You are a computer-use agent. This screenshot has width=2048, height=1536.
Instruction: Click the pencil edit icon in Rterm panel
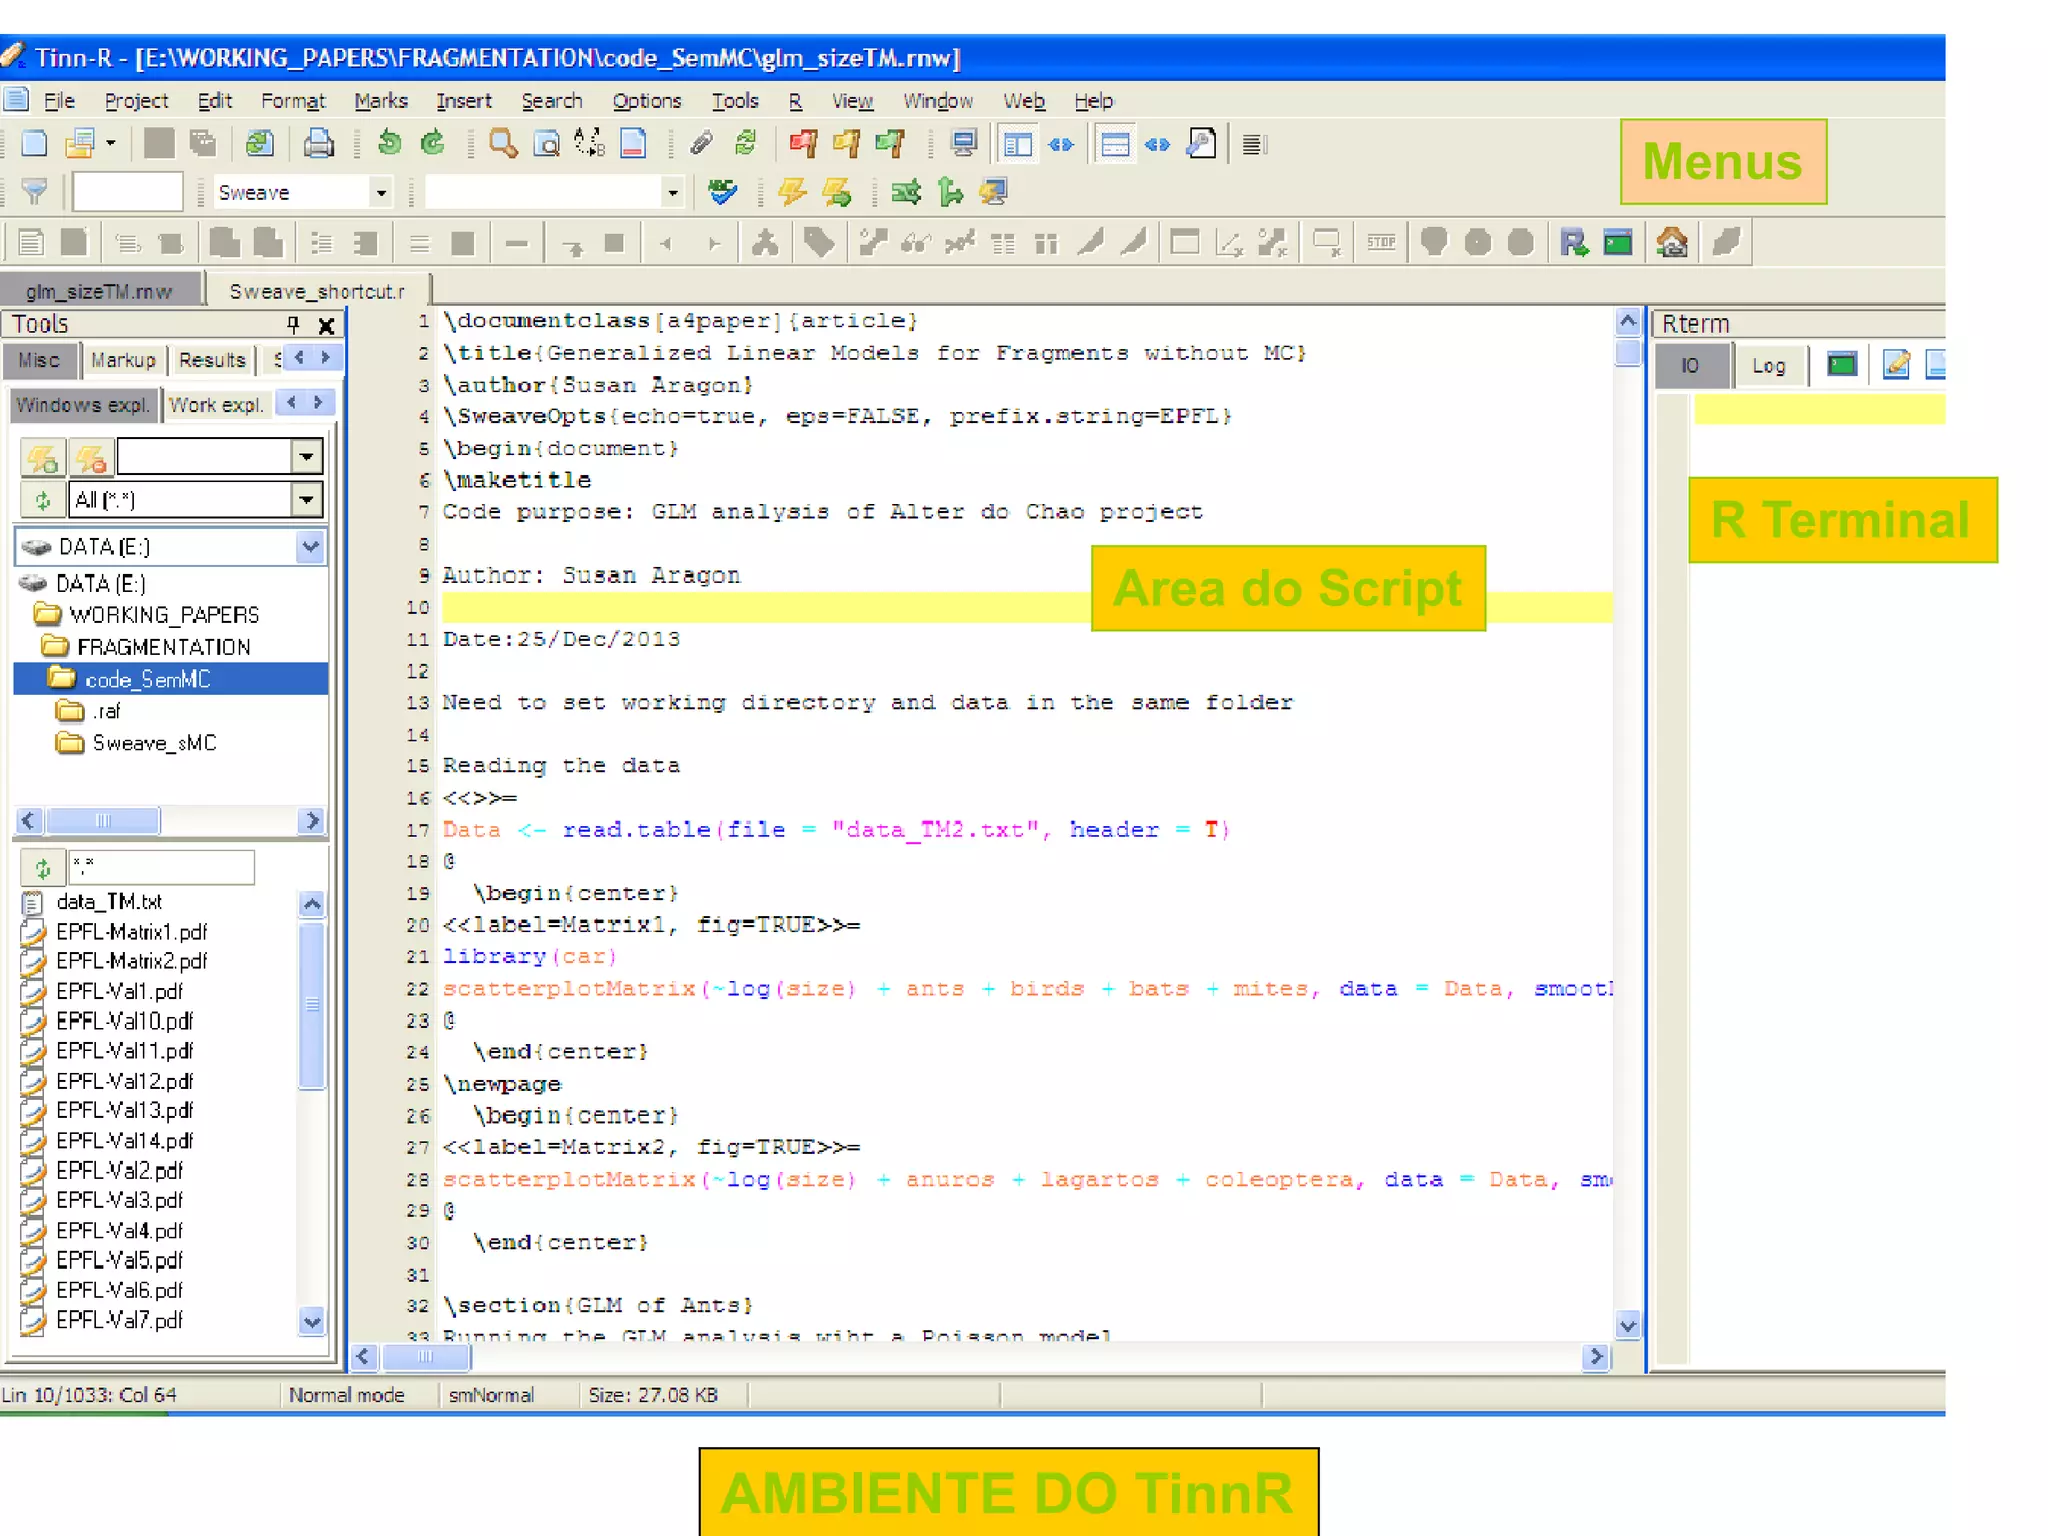click(1895, 365)
